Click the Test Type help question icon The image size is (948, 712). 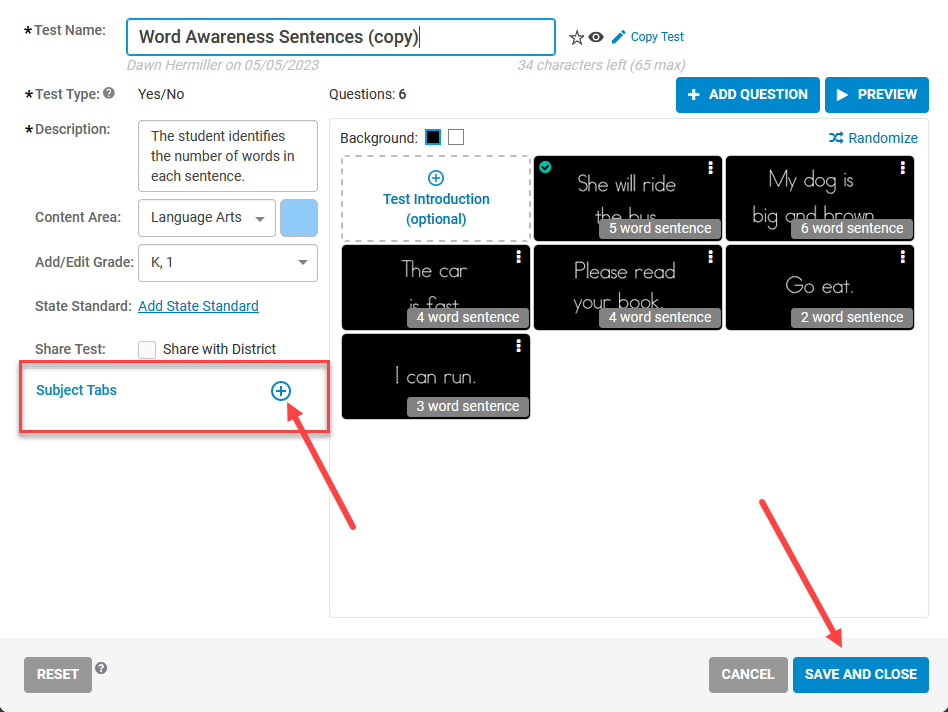click(x=109, y=93)
